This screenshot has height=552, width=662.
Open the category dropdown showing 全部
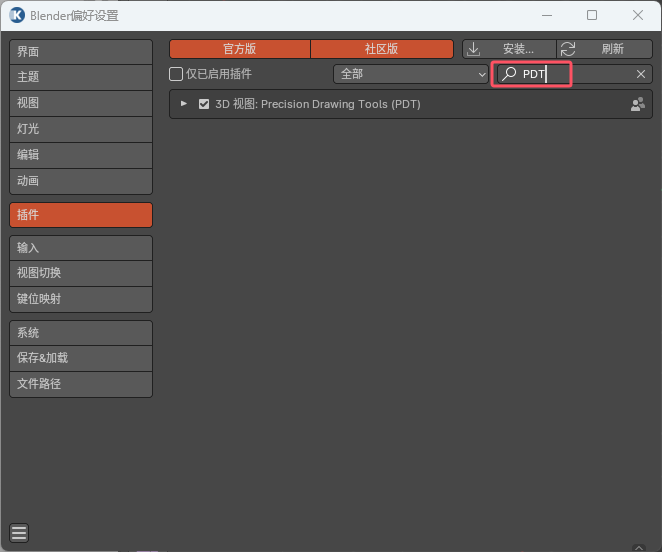coord(410,74)
